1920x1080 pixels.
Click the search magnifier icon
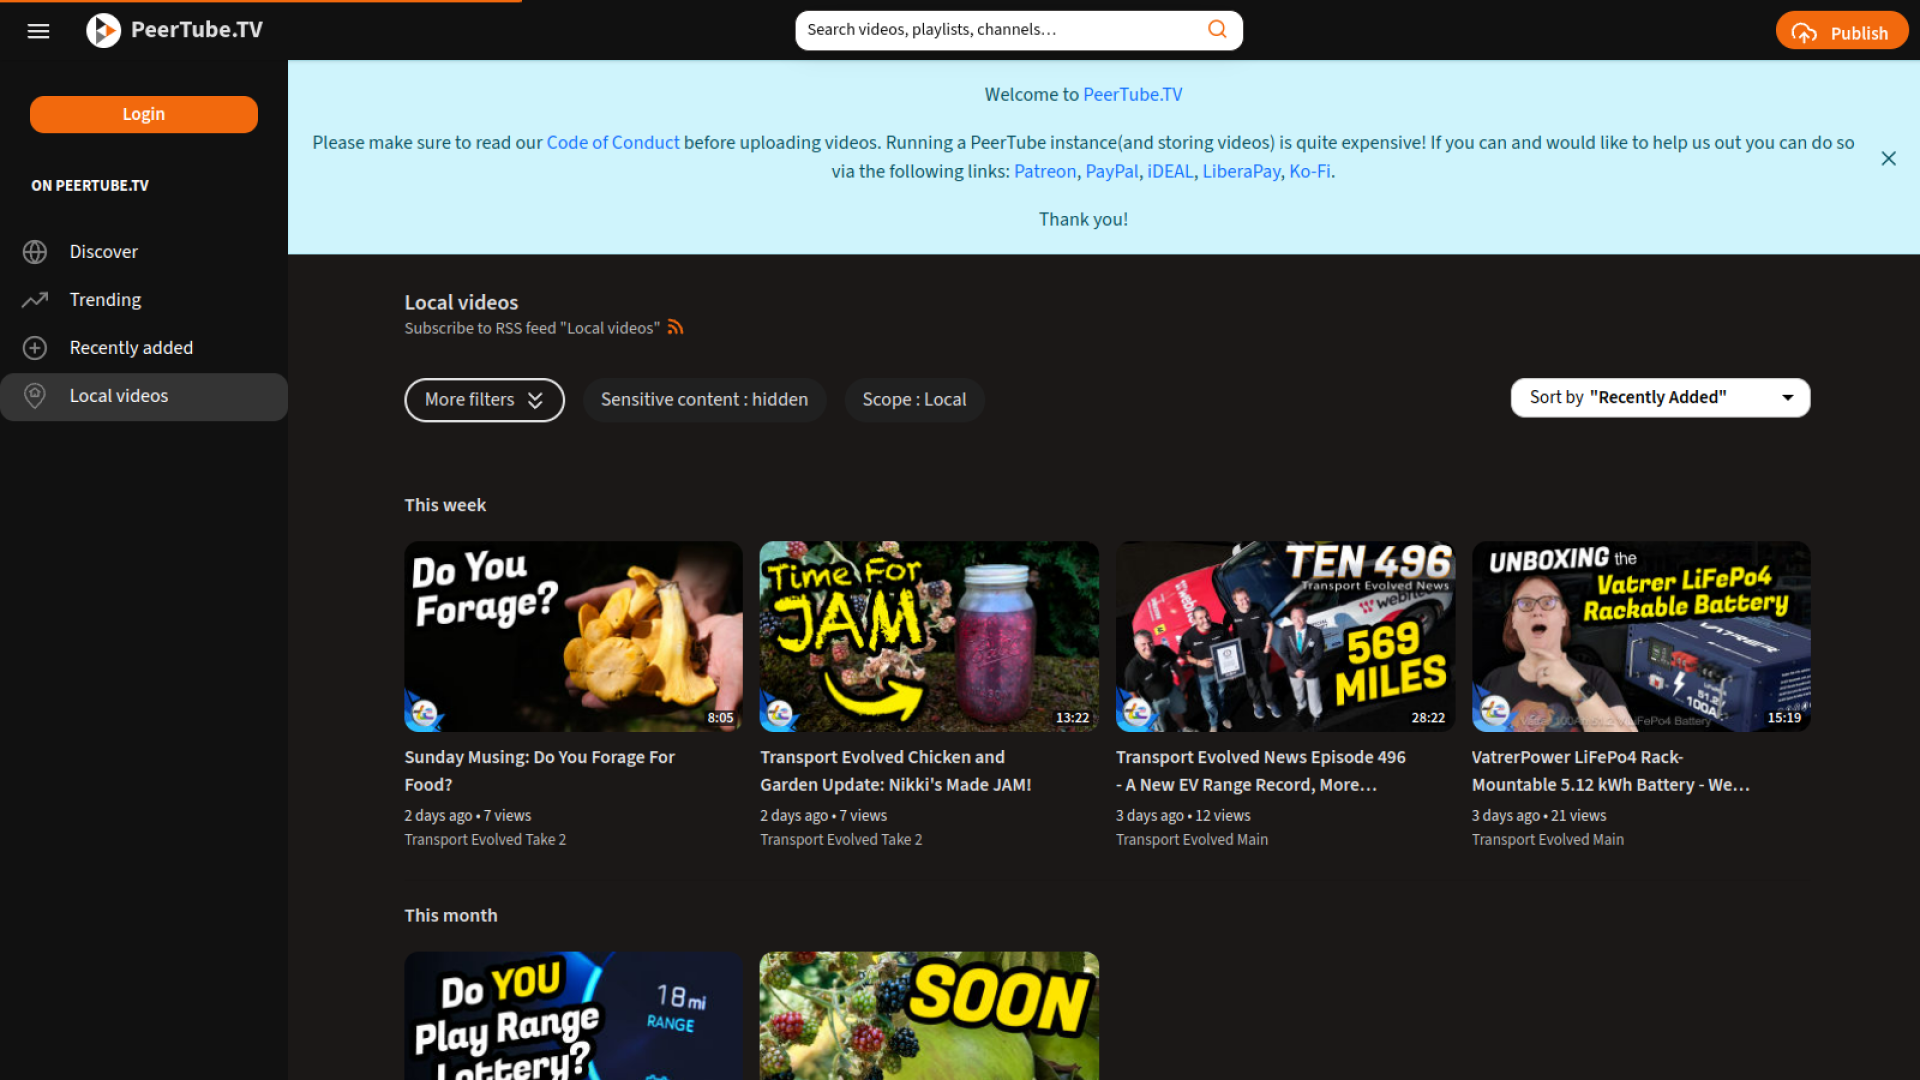pos(1217,29)
